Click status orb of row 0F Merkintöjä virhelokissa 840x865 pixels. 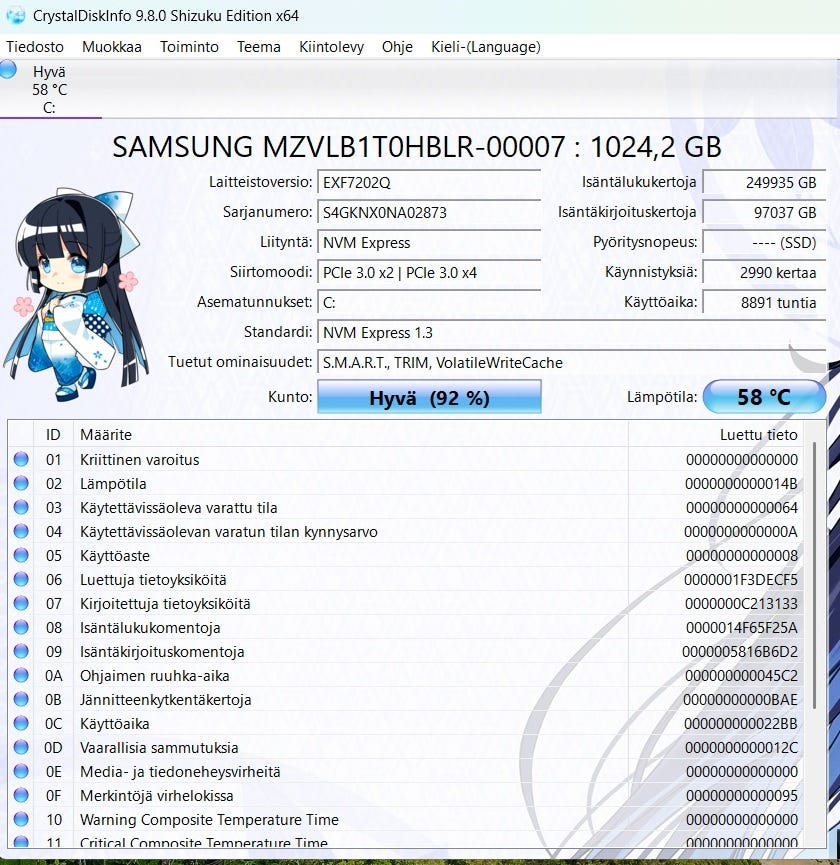coord(21,795)
